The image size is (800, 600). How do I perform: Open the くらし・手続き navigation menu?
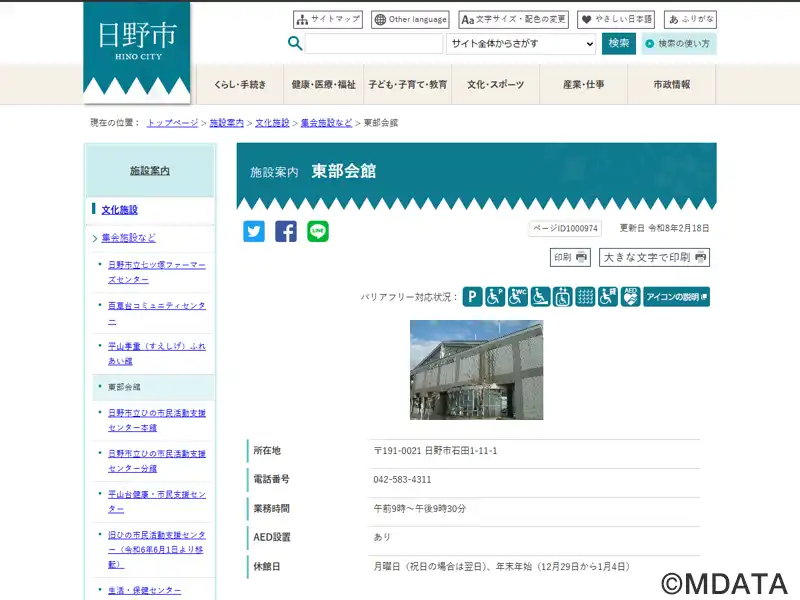coord(240,85)
